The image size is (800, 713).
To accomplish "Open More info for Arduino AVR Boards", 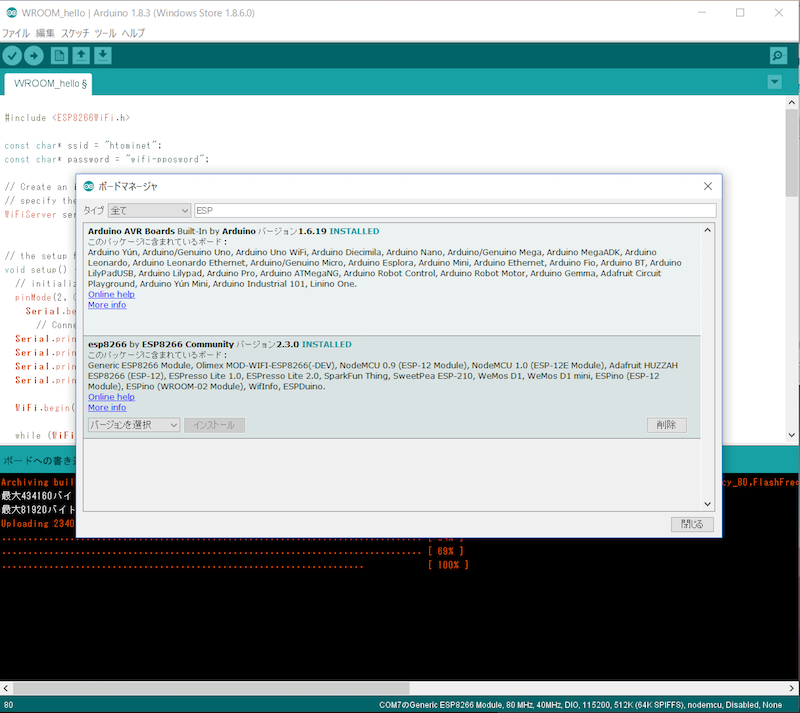I will coord(107,305).
